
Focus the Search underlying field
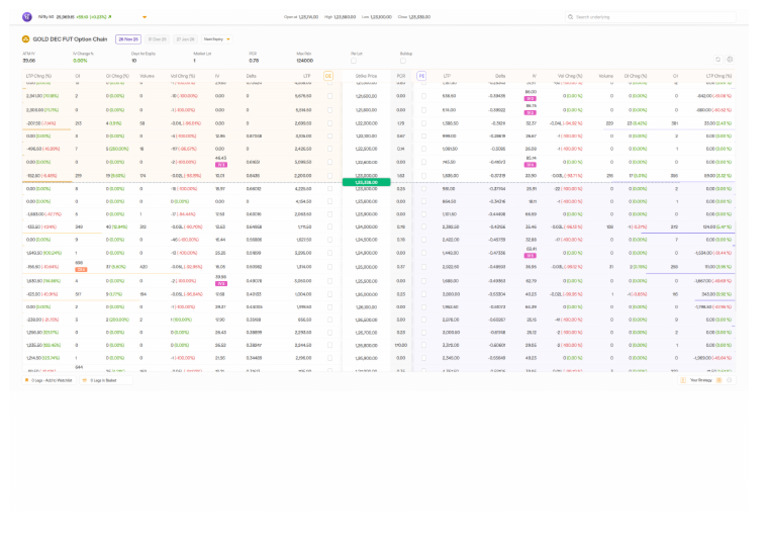tap(650, 17)
